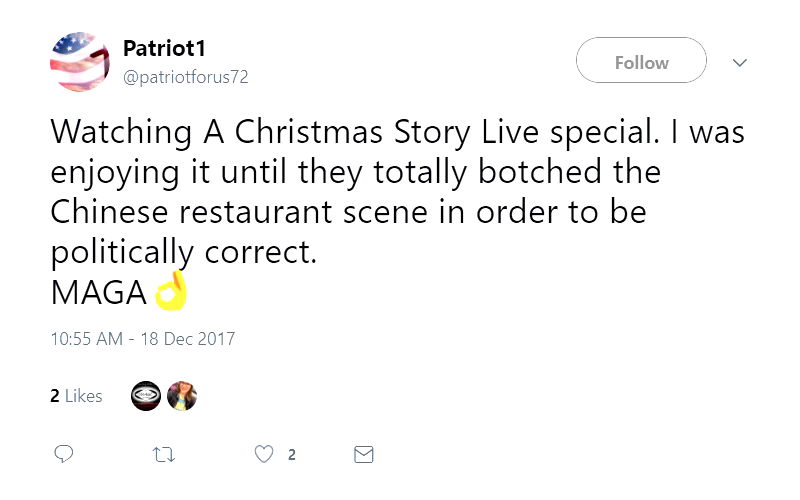This screenshot has height=500, width=800.
Task: Open Patriot1's flag profile avatar
Action: coord(79,62)
